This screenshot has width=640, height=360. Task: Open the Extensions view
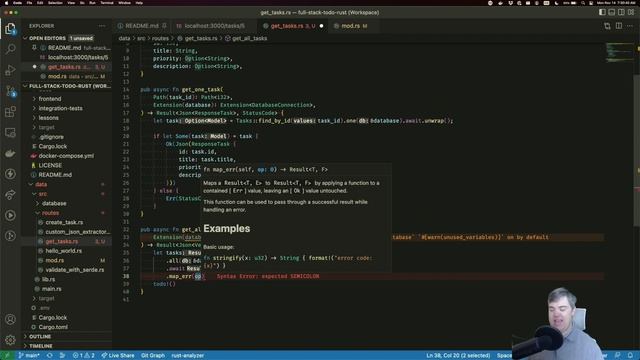click(10, 111)
